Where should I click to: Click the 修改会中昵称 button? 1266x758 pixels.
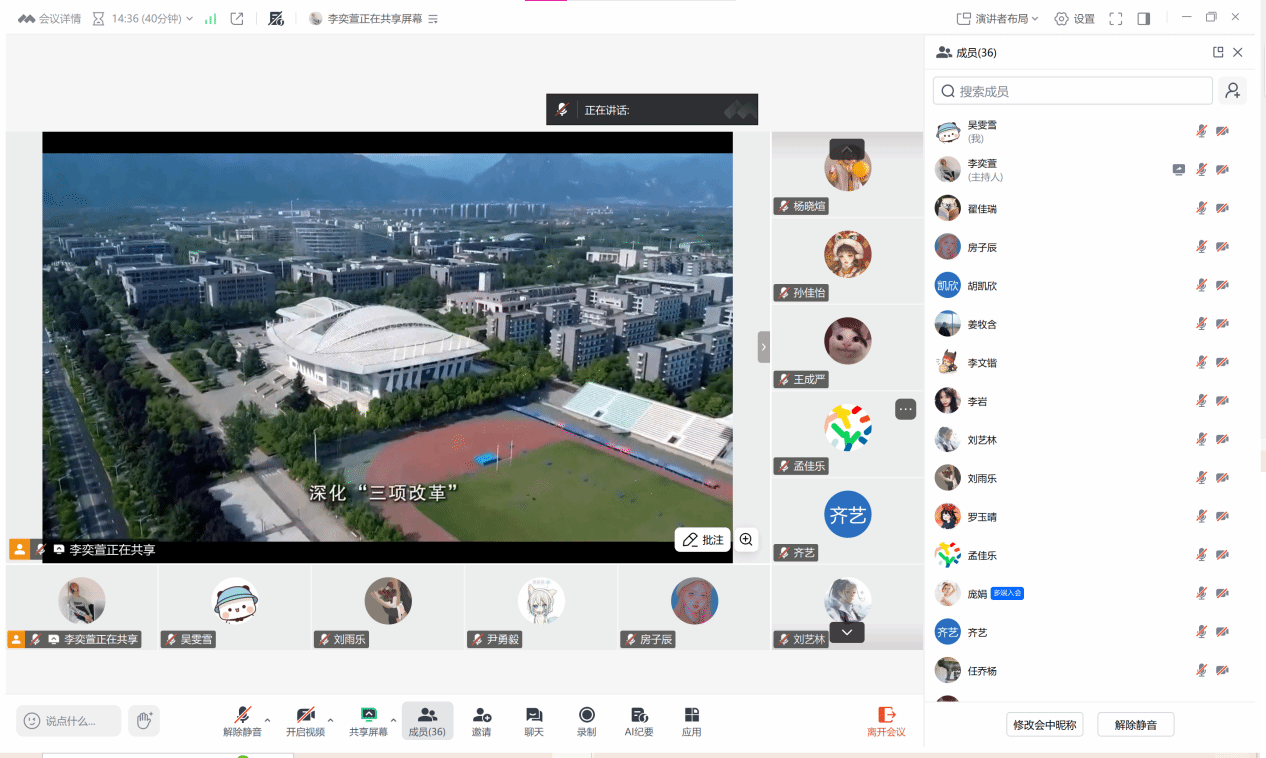(x=1044, y=725)
